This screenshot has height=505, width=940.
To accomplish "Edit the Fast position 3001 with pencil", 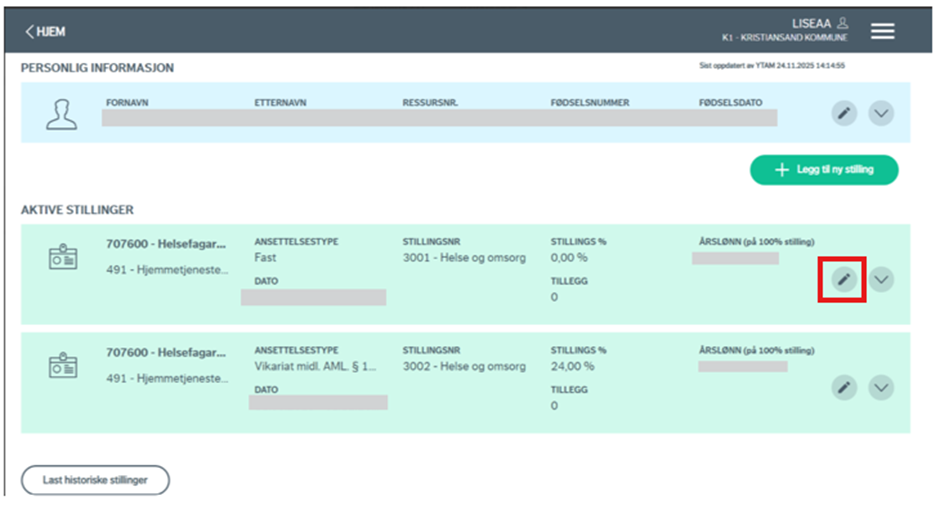I will click(x=845, y=279).
